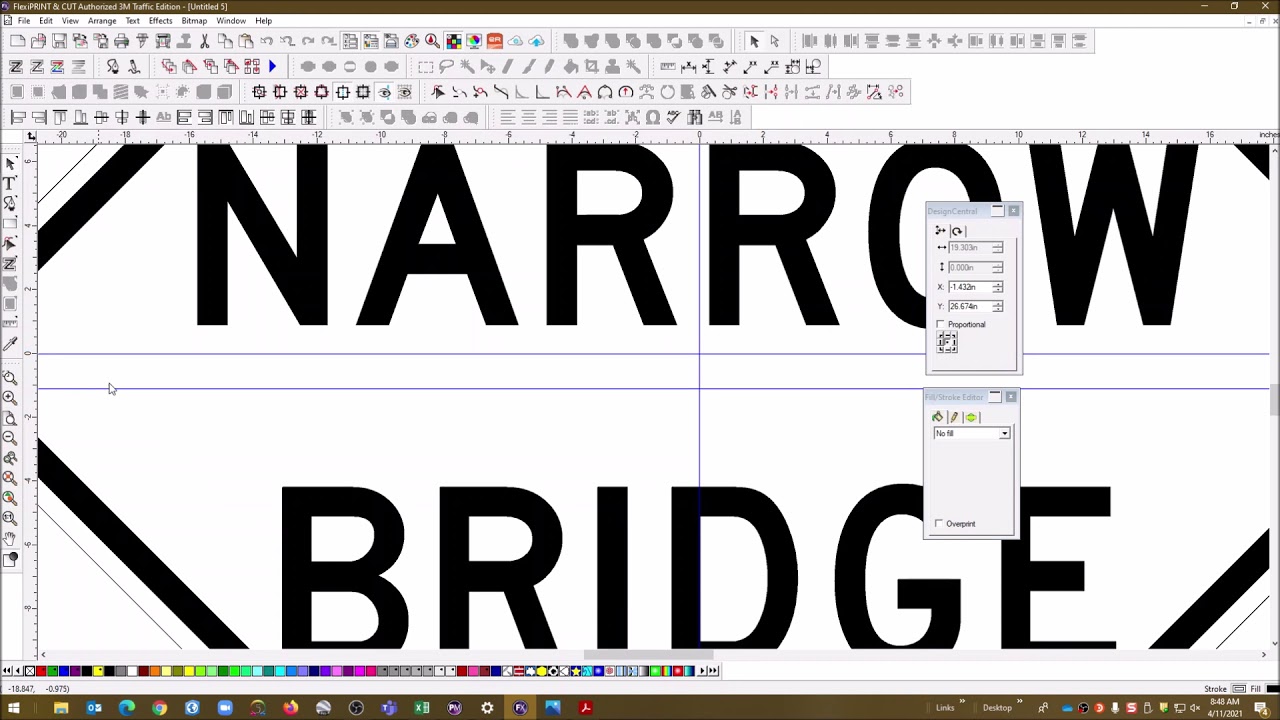Image resolution: width=1280 pixels, height=720 pixels.
Task: Roll up the DesignCentral panel
Action: pyautogui.click(x=997, y=211)
